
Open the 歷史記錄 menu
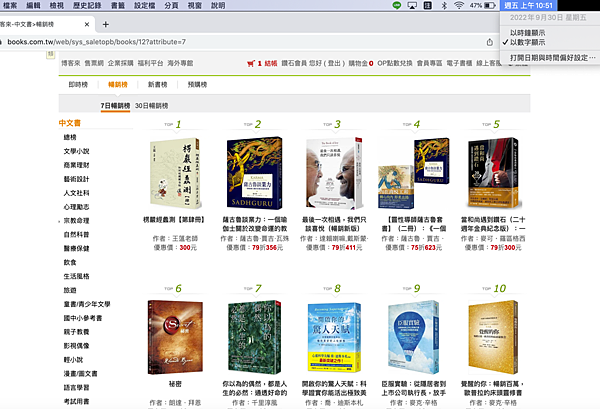pyautogui.click(x=87, y=5)
